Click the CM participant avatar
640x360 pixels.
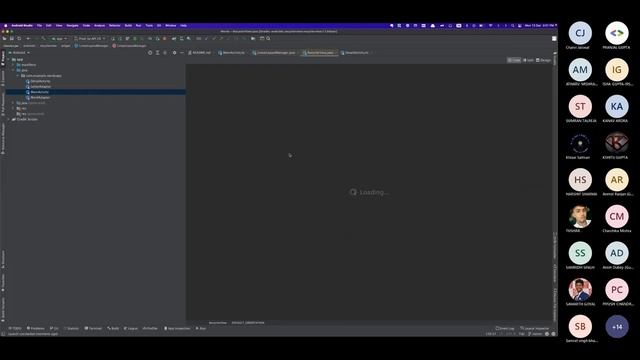coord(617,216)
